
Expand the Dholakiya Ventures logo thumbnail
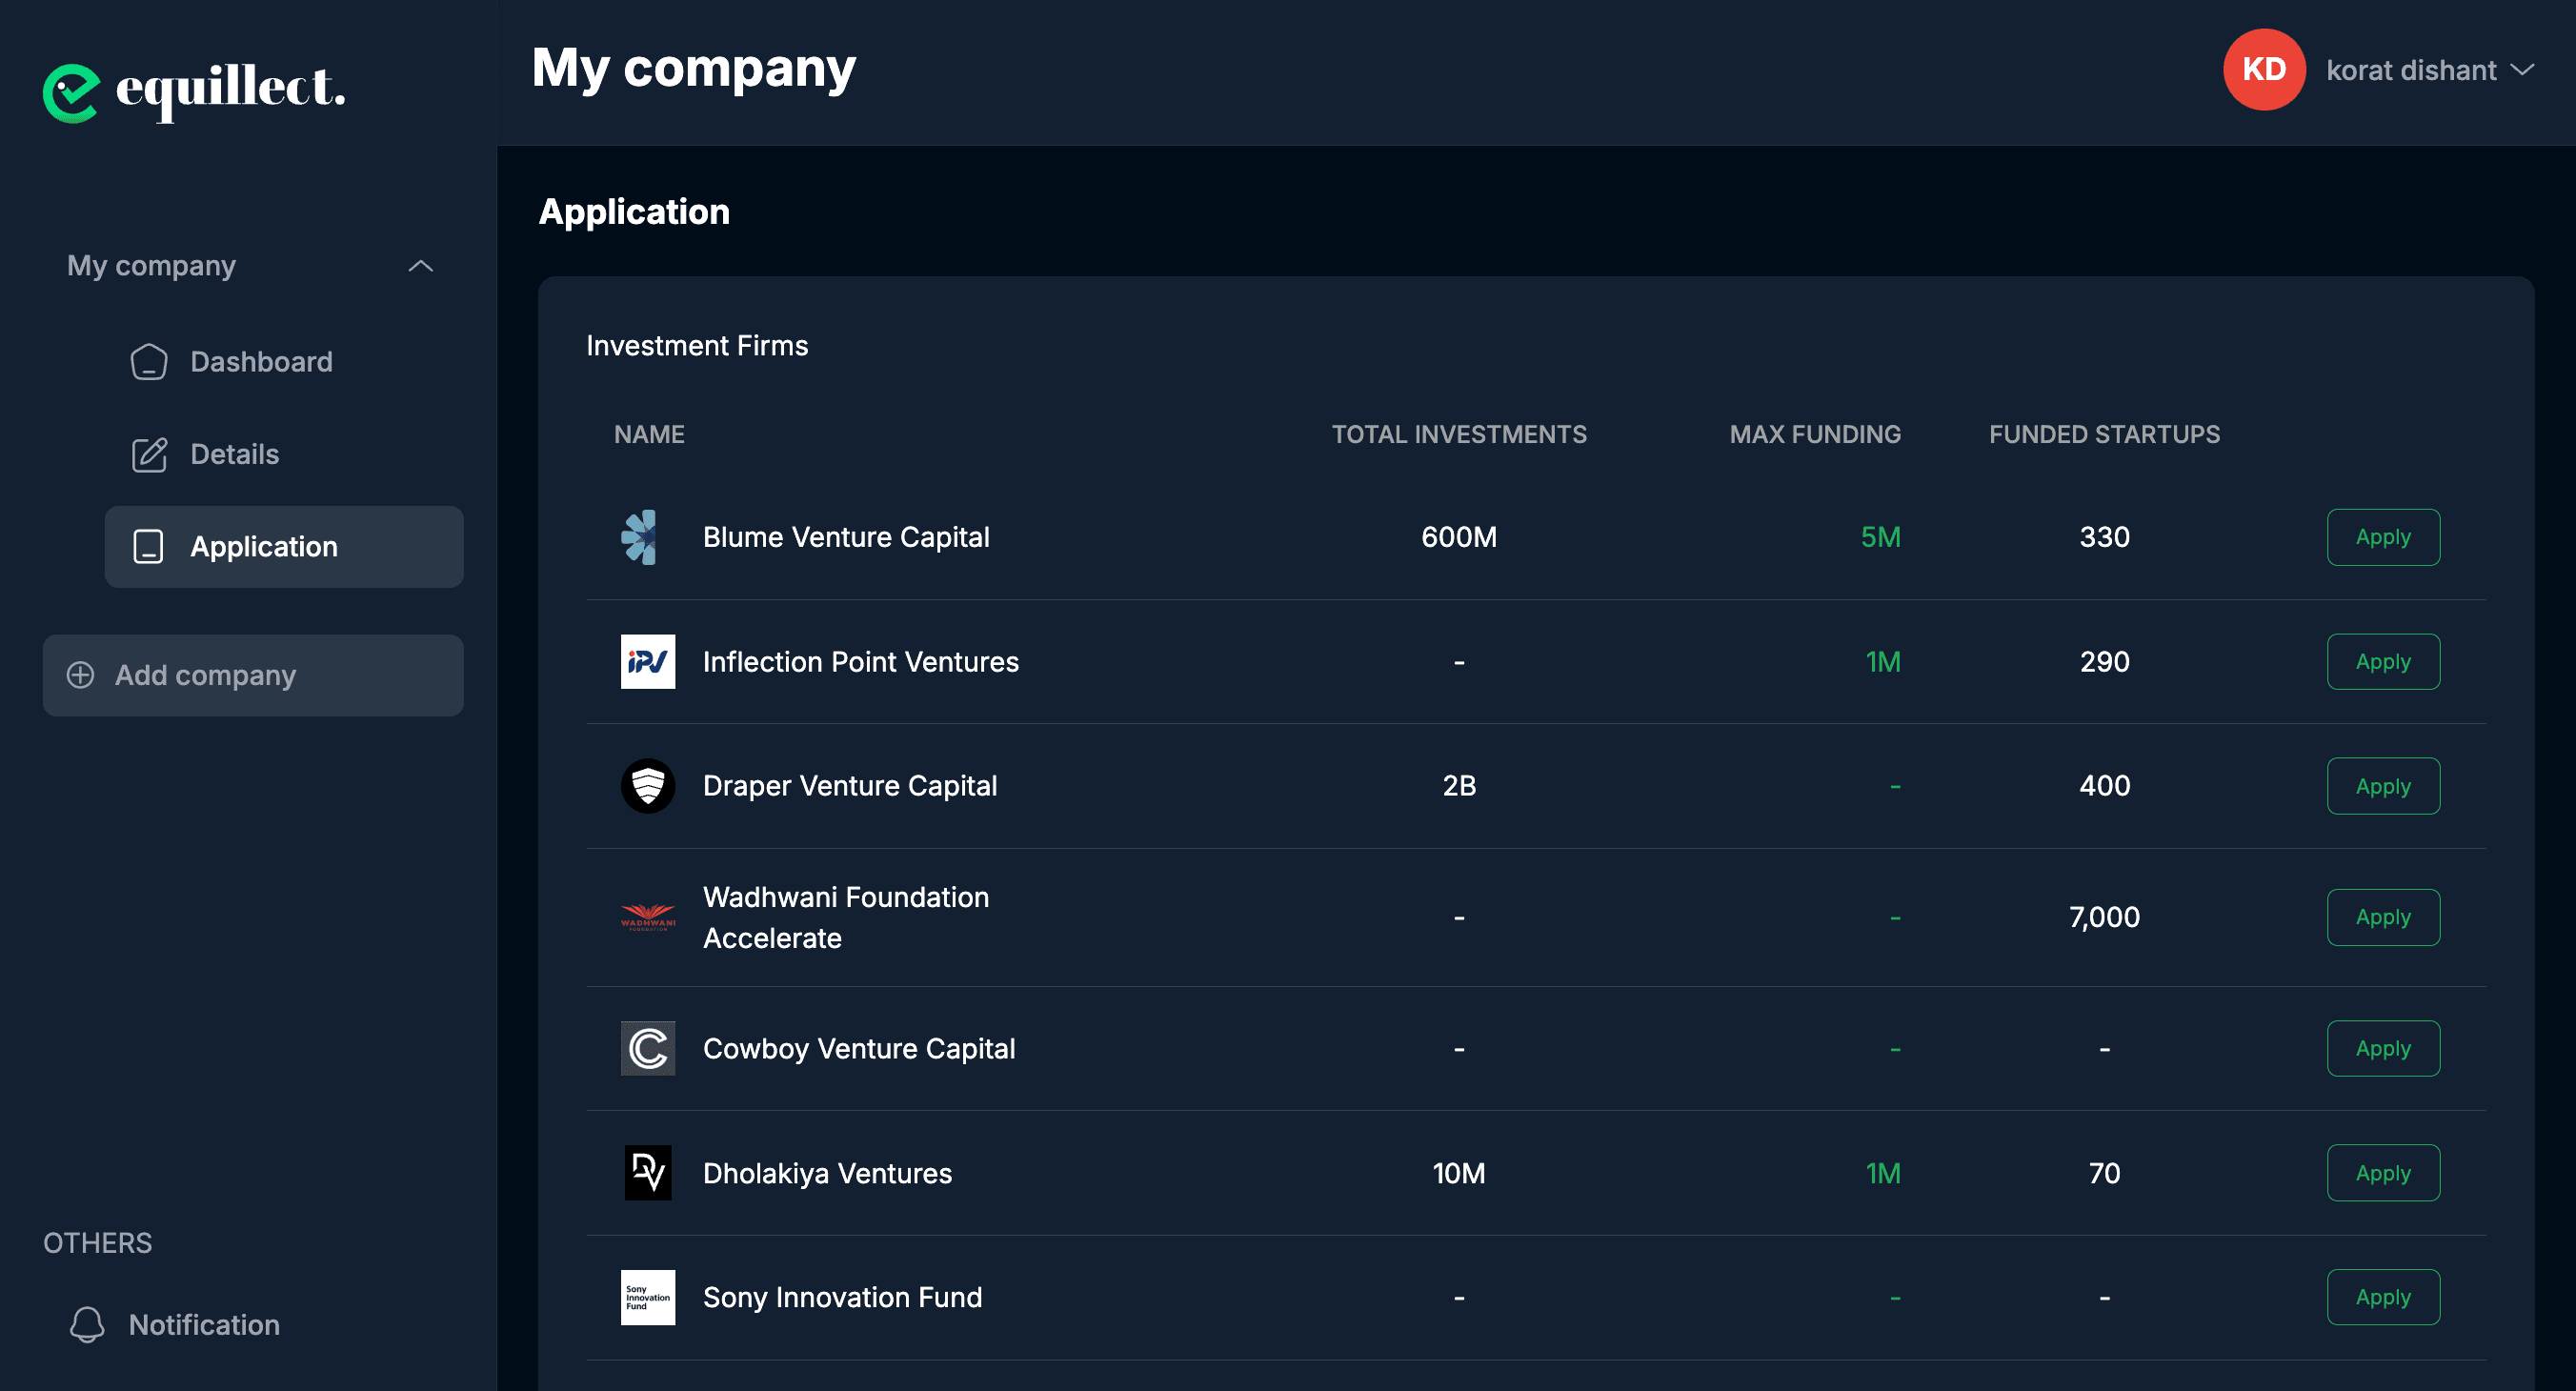tap(648, 1172)
